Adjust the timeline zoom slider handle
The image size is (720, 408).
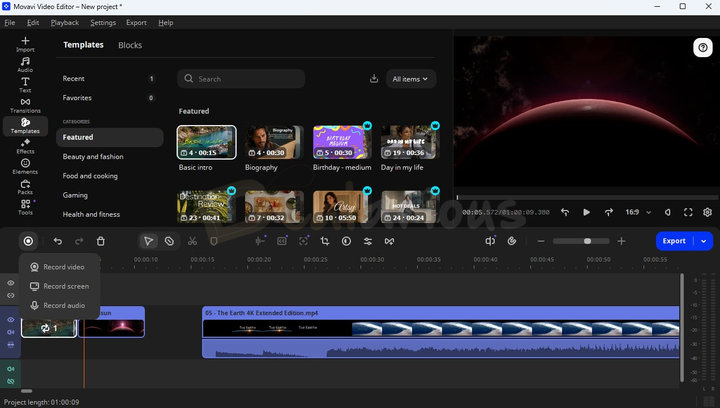point(587,241)
